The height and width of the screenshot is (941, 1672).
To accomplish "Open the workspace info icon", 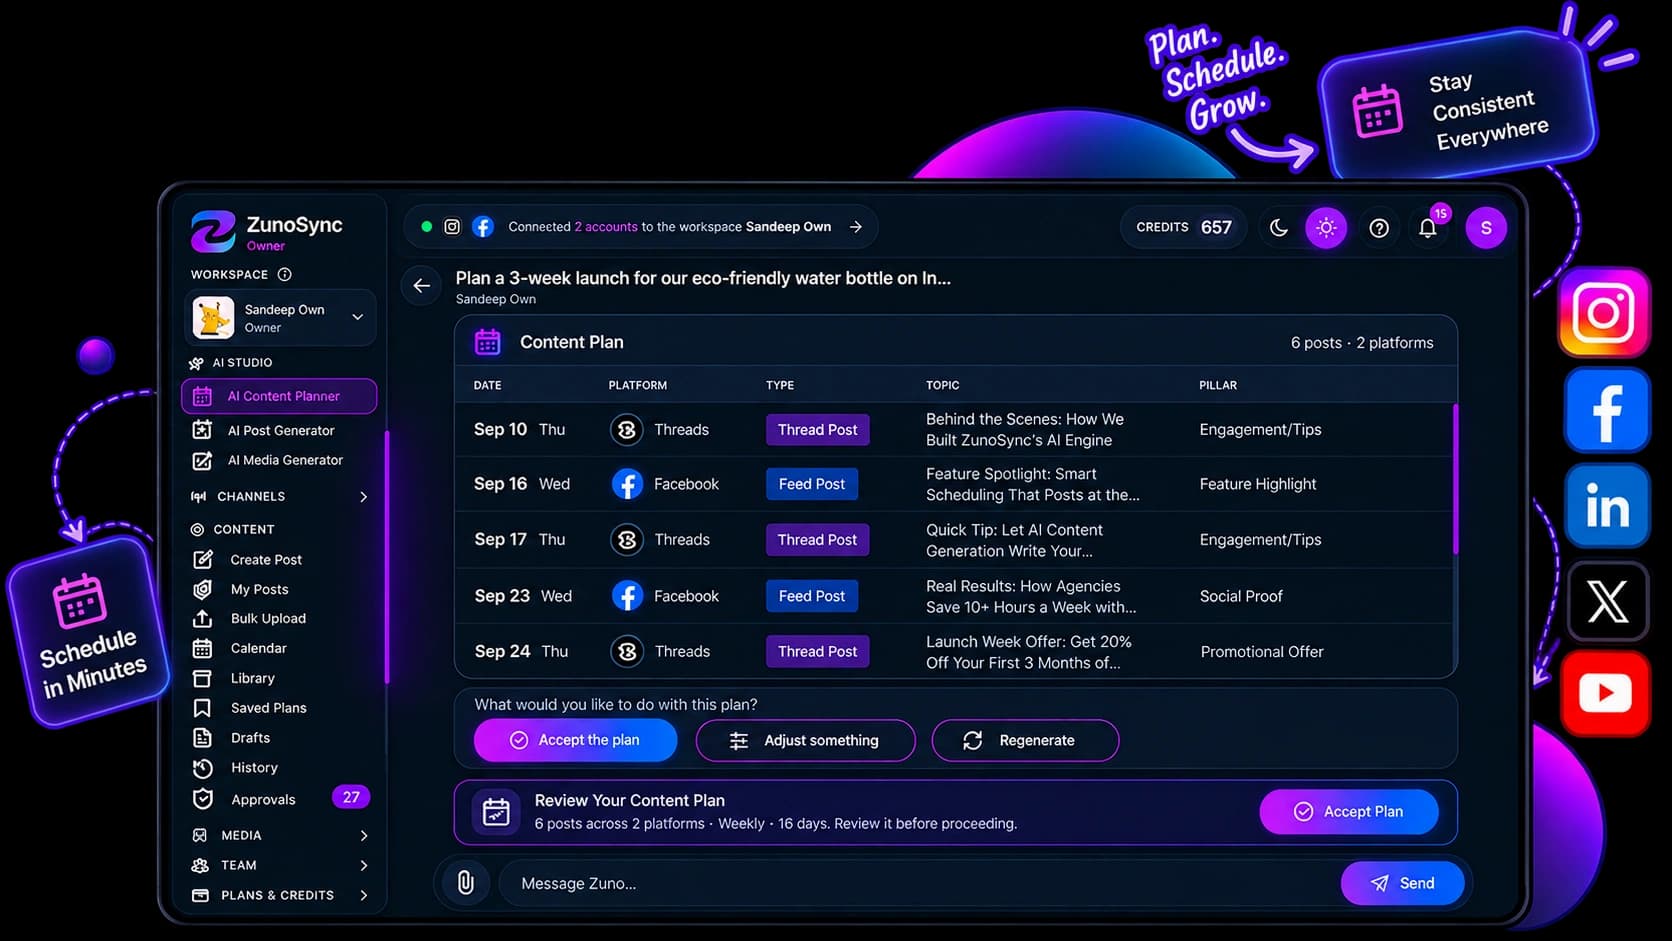I will (285, 274).
